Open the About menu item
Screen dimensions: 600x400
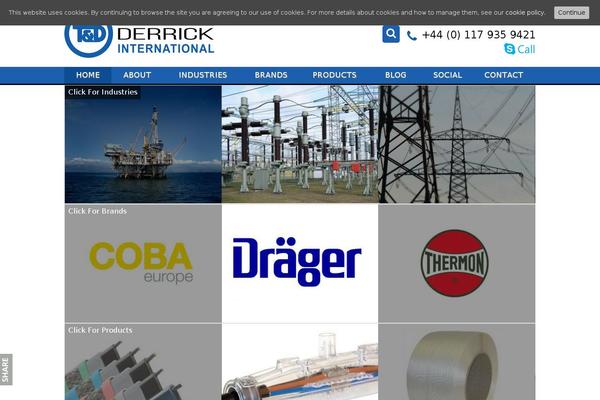click(137, 75)
